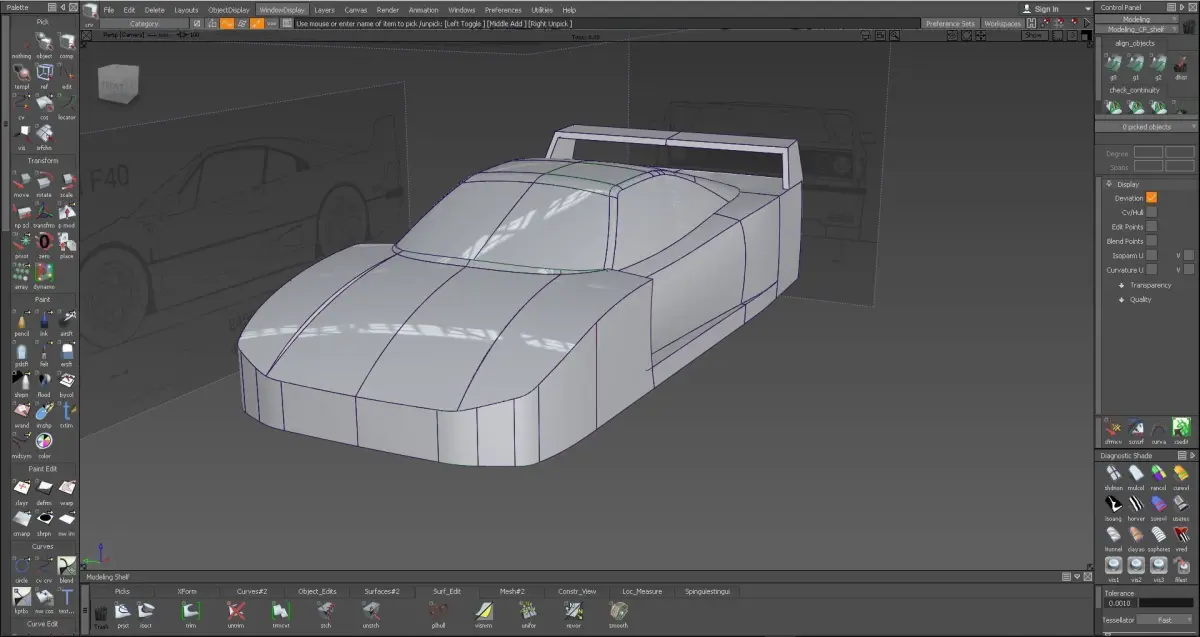Viewport: 1200px width, 637px height.
Task: Open the Utilities menu
Action: [542, 10]
